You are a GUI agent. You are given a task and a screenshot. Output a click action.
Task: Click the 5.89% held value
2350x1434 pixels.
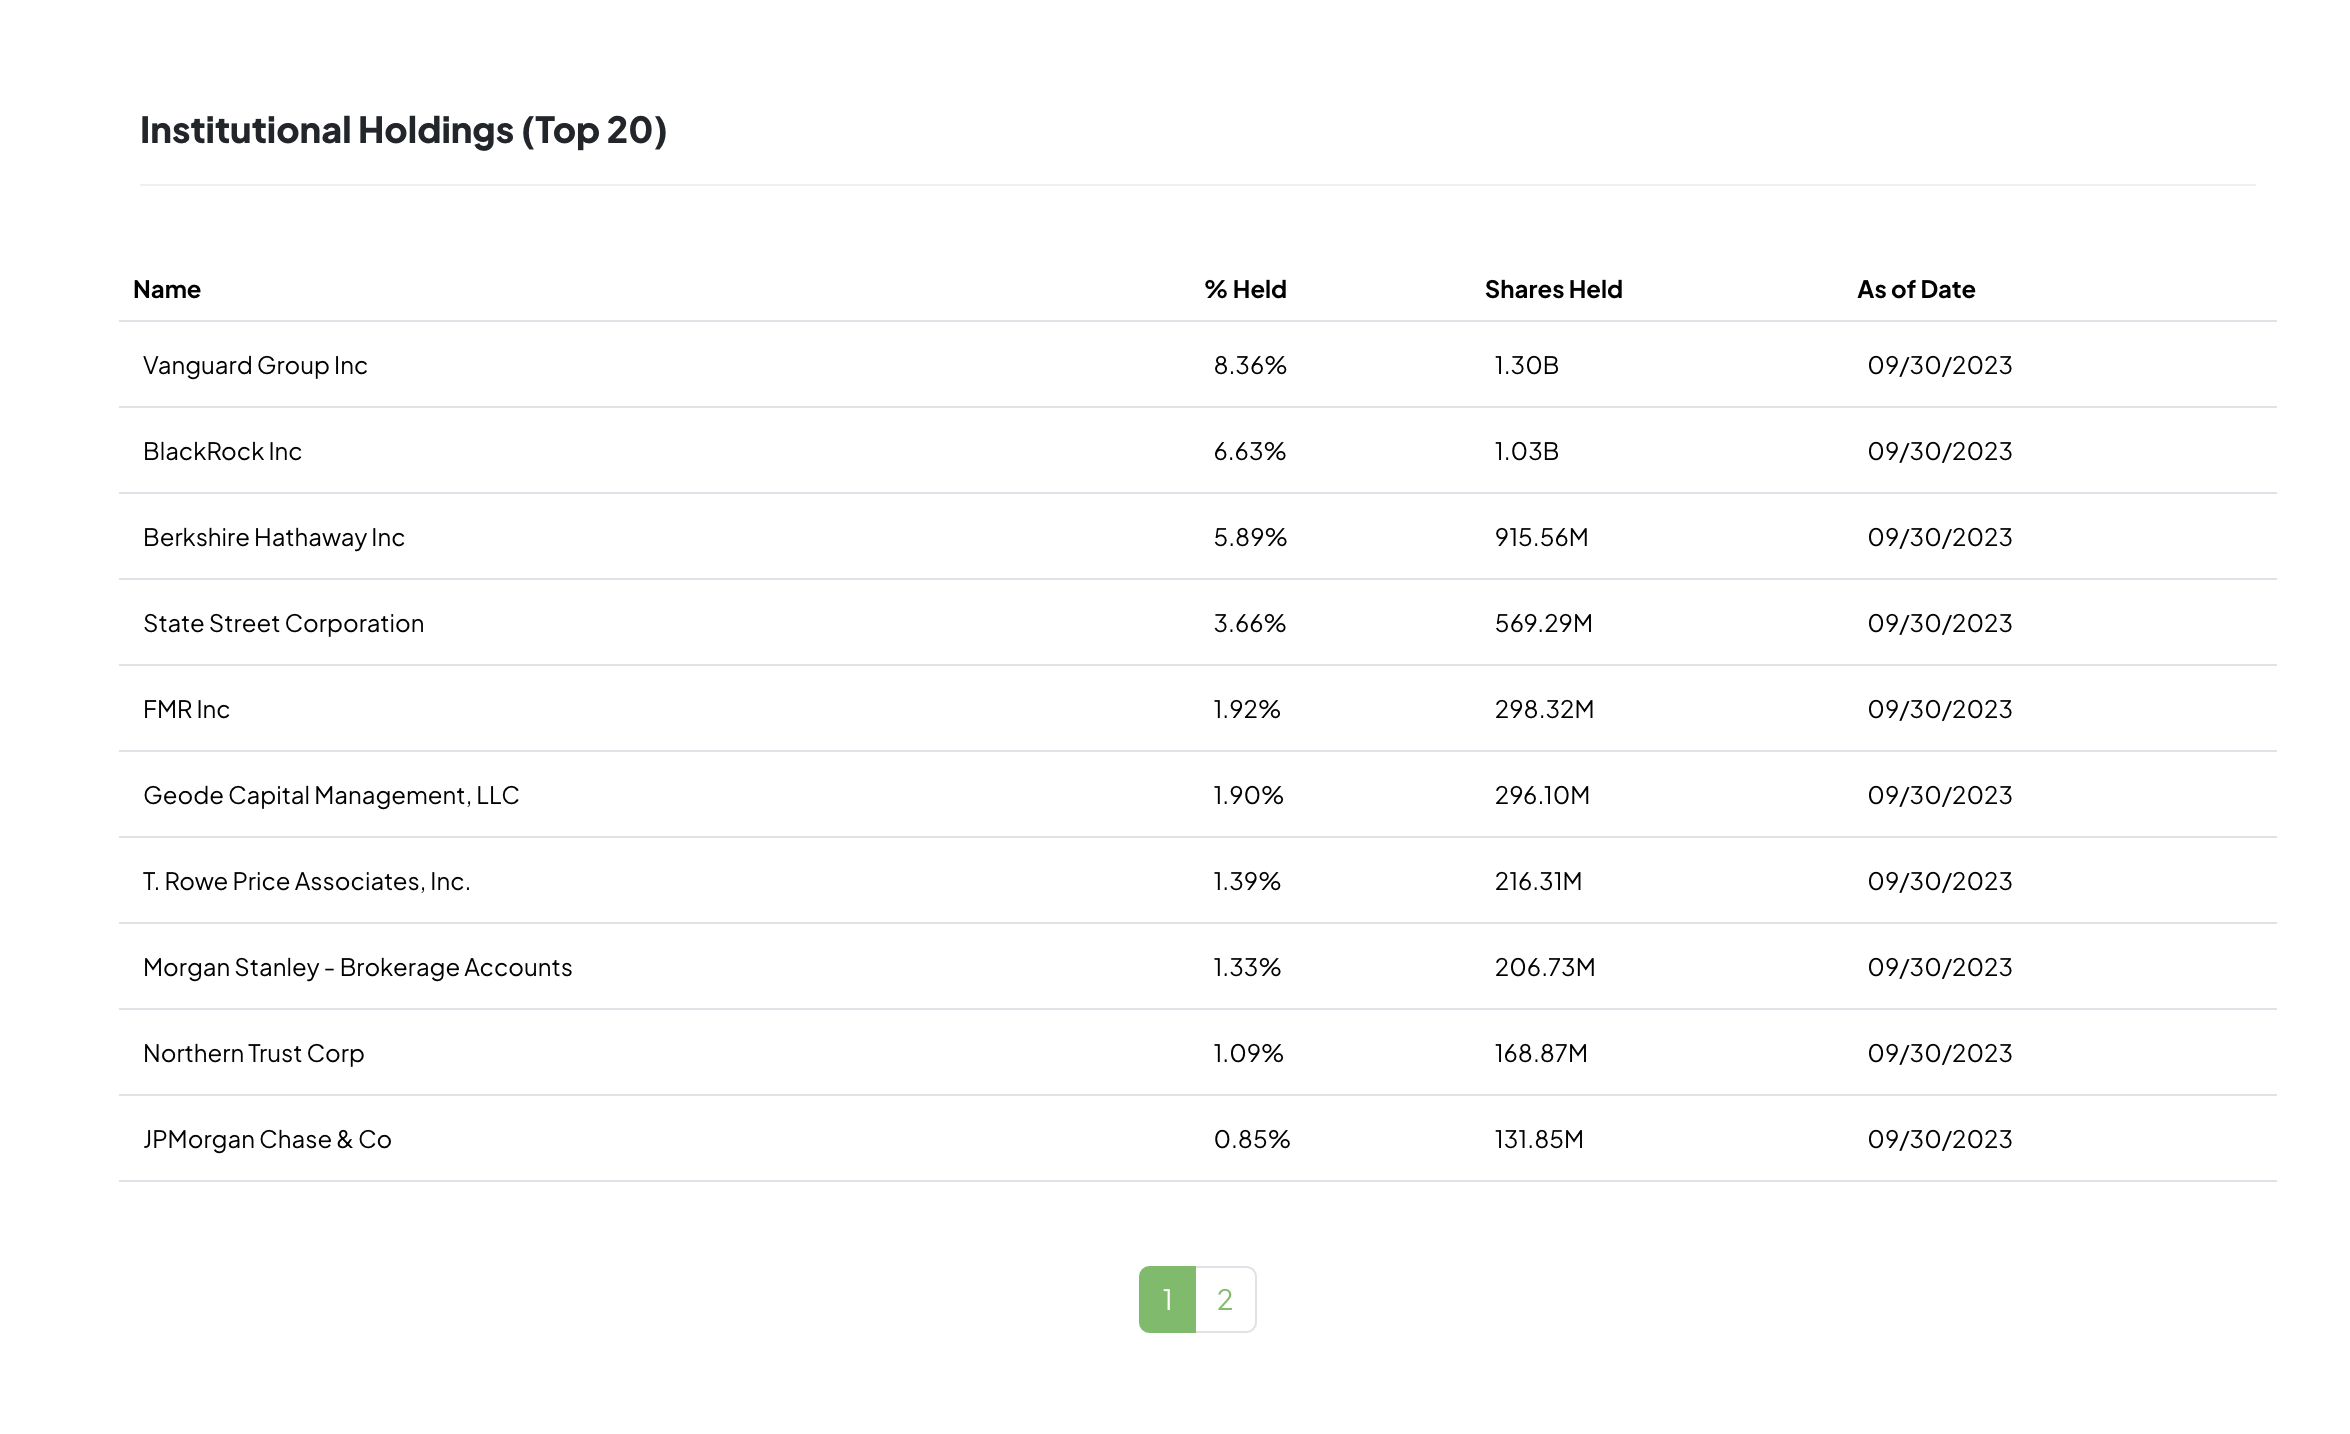tap(1250, 537)
